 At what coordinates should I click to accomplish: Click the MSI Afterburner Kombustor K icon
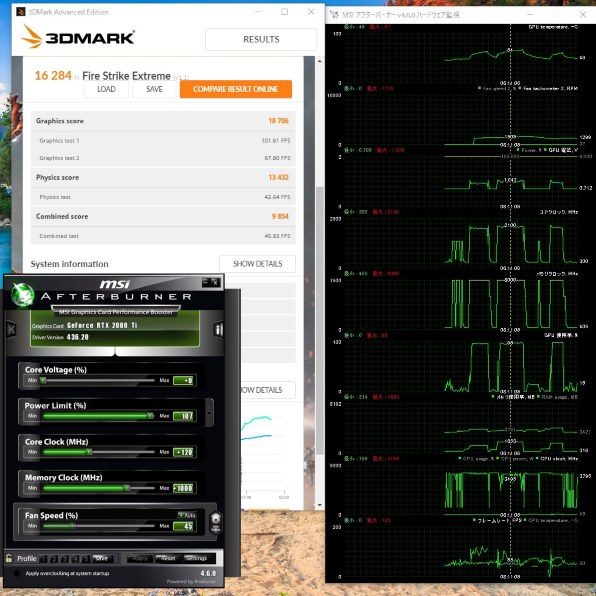coord(11,329)
